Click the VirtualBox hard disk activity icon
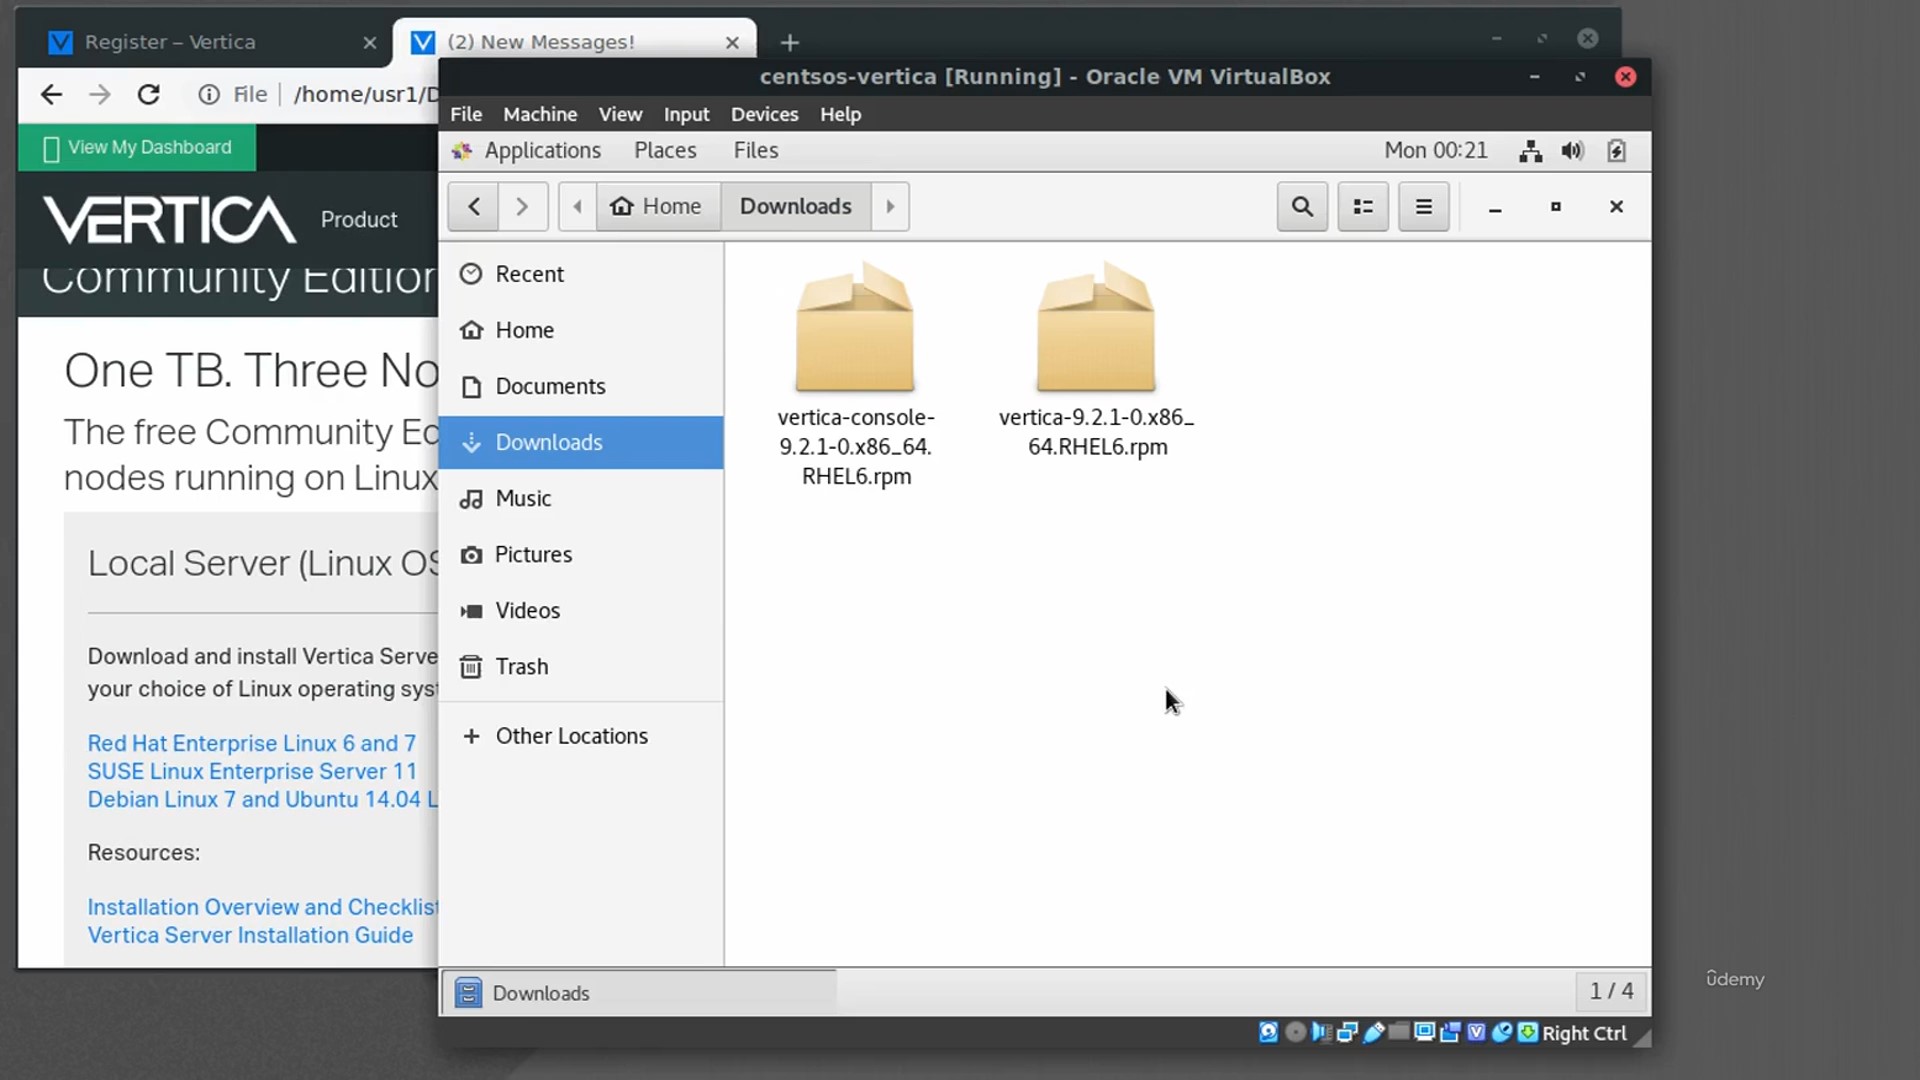 [1268, 1032]
